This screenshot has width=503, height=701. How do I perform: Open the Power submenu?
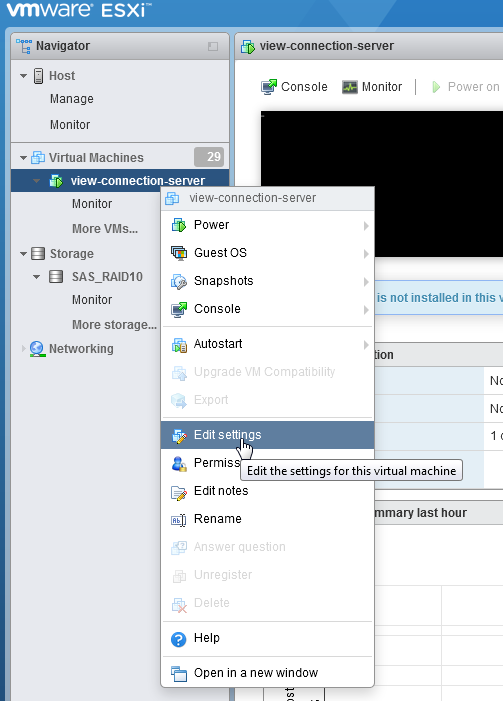(267, 225)
